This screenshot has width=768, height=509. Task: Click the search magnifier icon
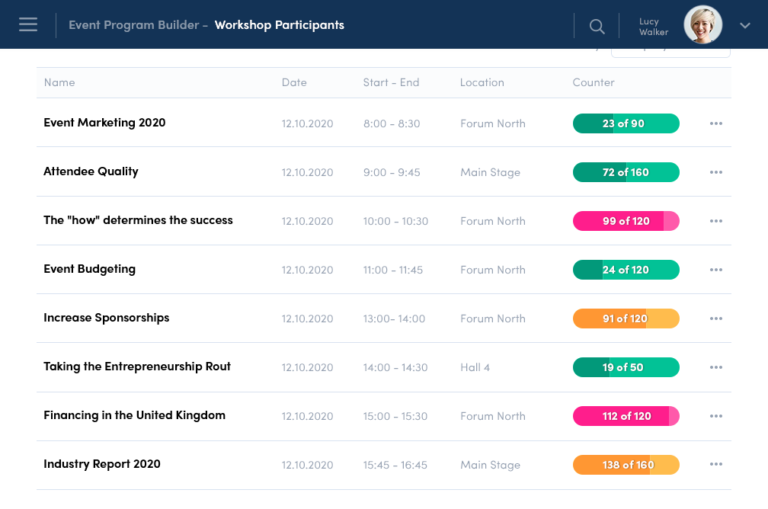point(597,26)
